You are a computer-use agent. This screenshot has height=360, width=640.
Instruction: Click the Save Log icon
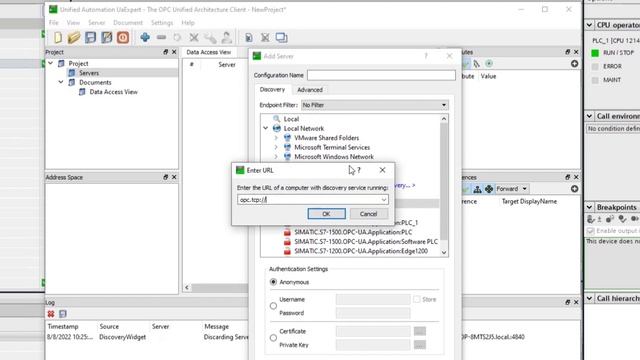coord(62,314)
